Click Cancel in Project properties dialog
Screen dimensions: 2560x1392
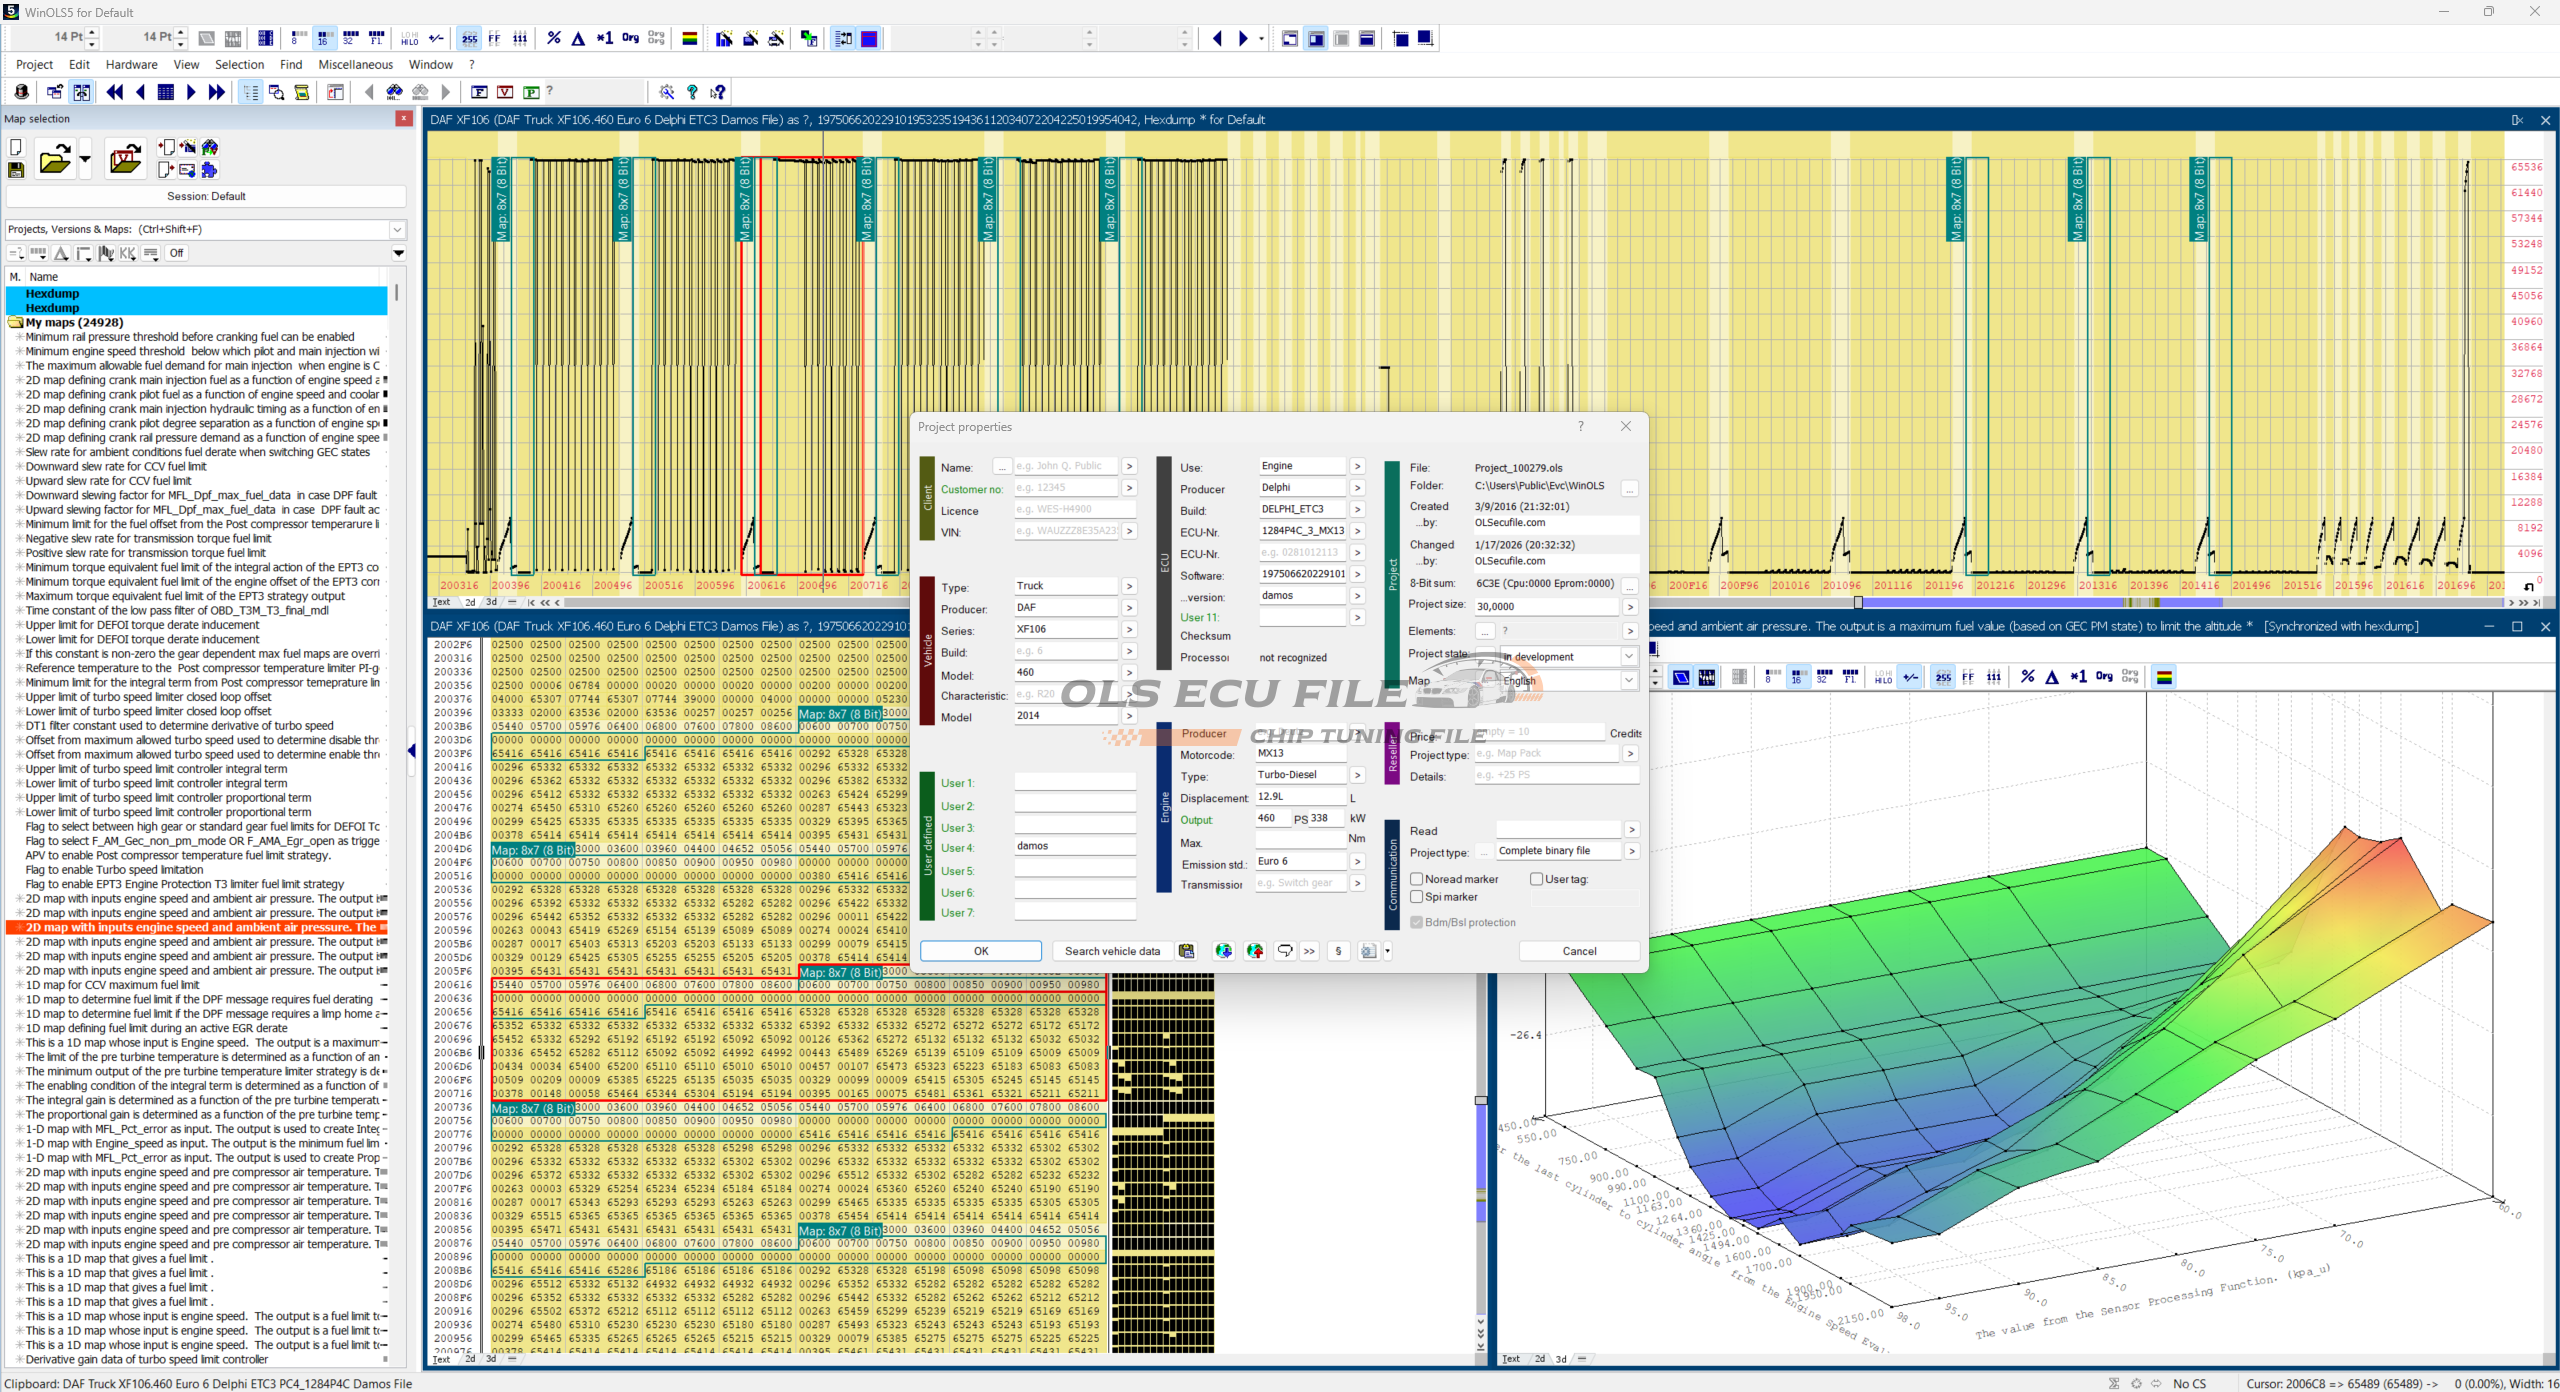(x=1579, y=951)
